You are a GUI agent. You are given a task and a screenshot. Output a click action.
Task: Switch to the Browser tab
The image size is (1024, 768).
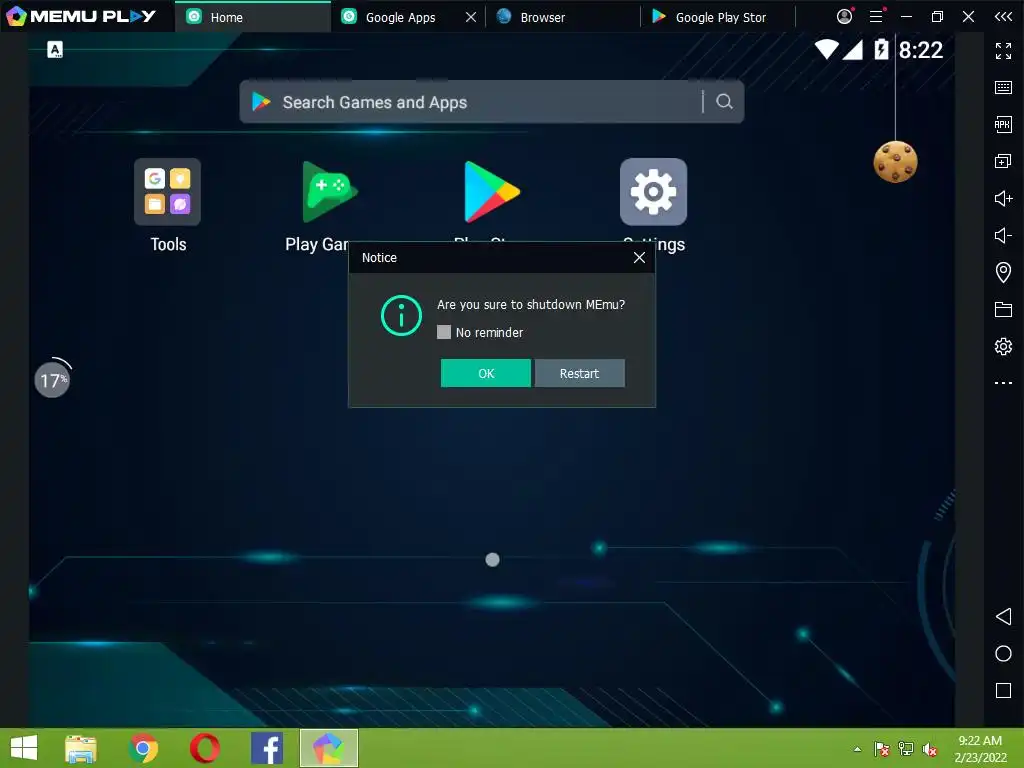pyautogui.click(x=562, y=17)
